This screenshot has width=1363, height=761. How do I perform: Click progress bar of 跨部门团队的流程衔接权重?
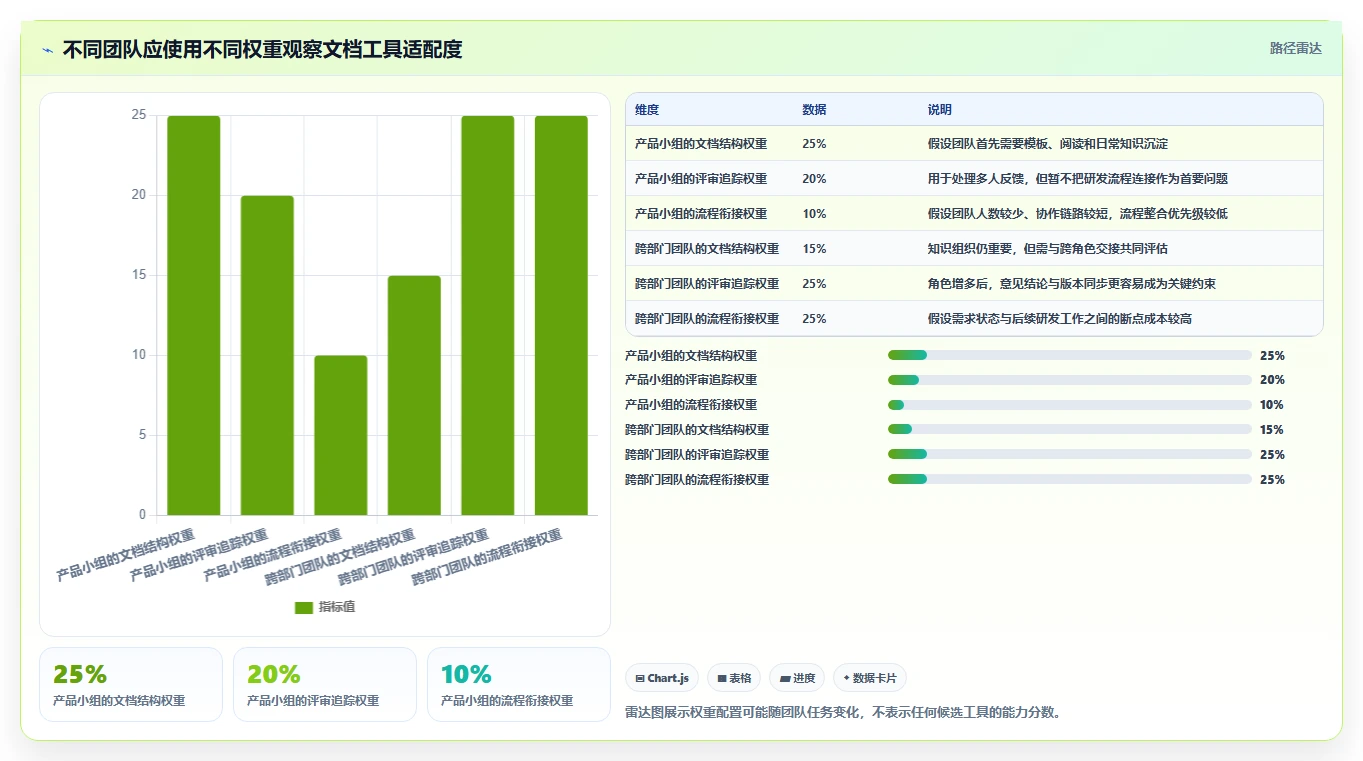[1070, 480]
